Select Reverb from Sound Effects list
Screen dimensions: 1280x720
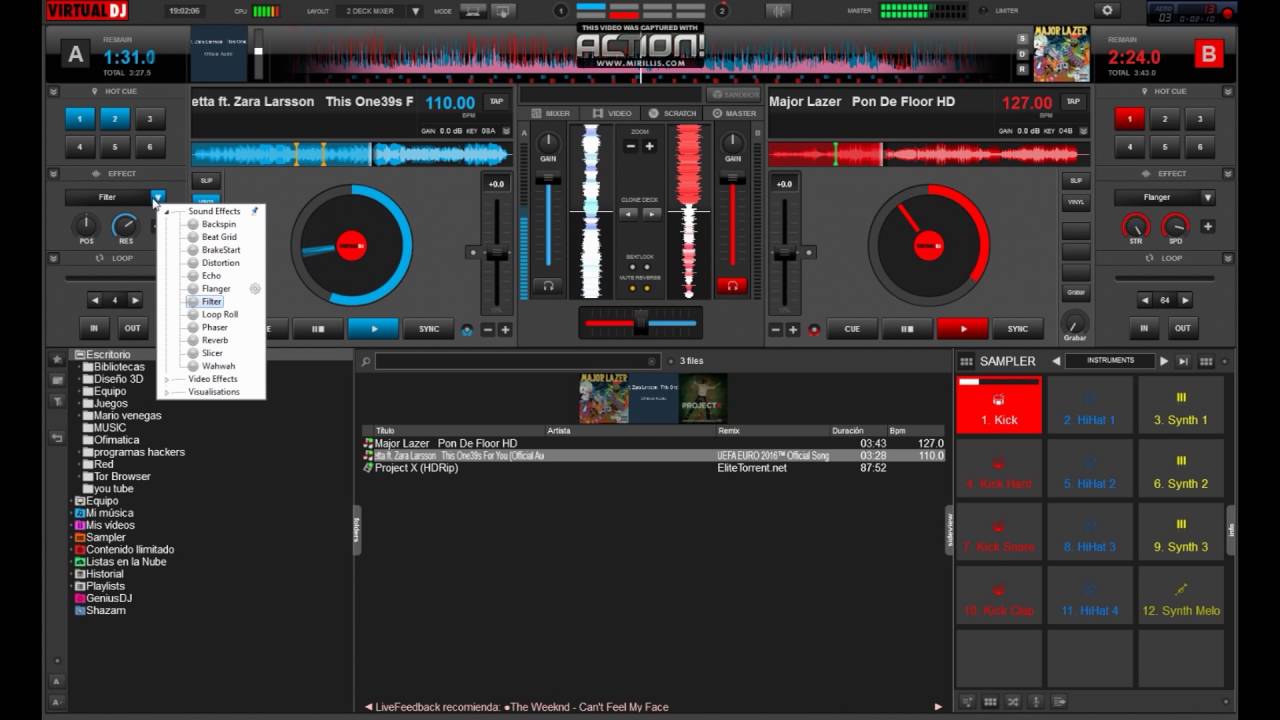click(215, 340)
